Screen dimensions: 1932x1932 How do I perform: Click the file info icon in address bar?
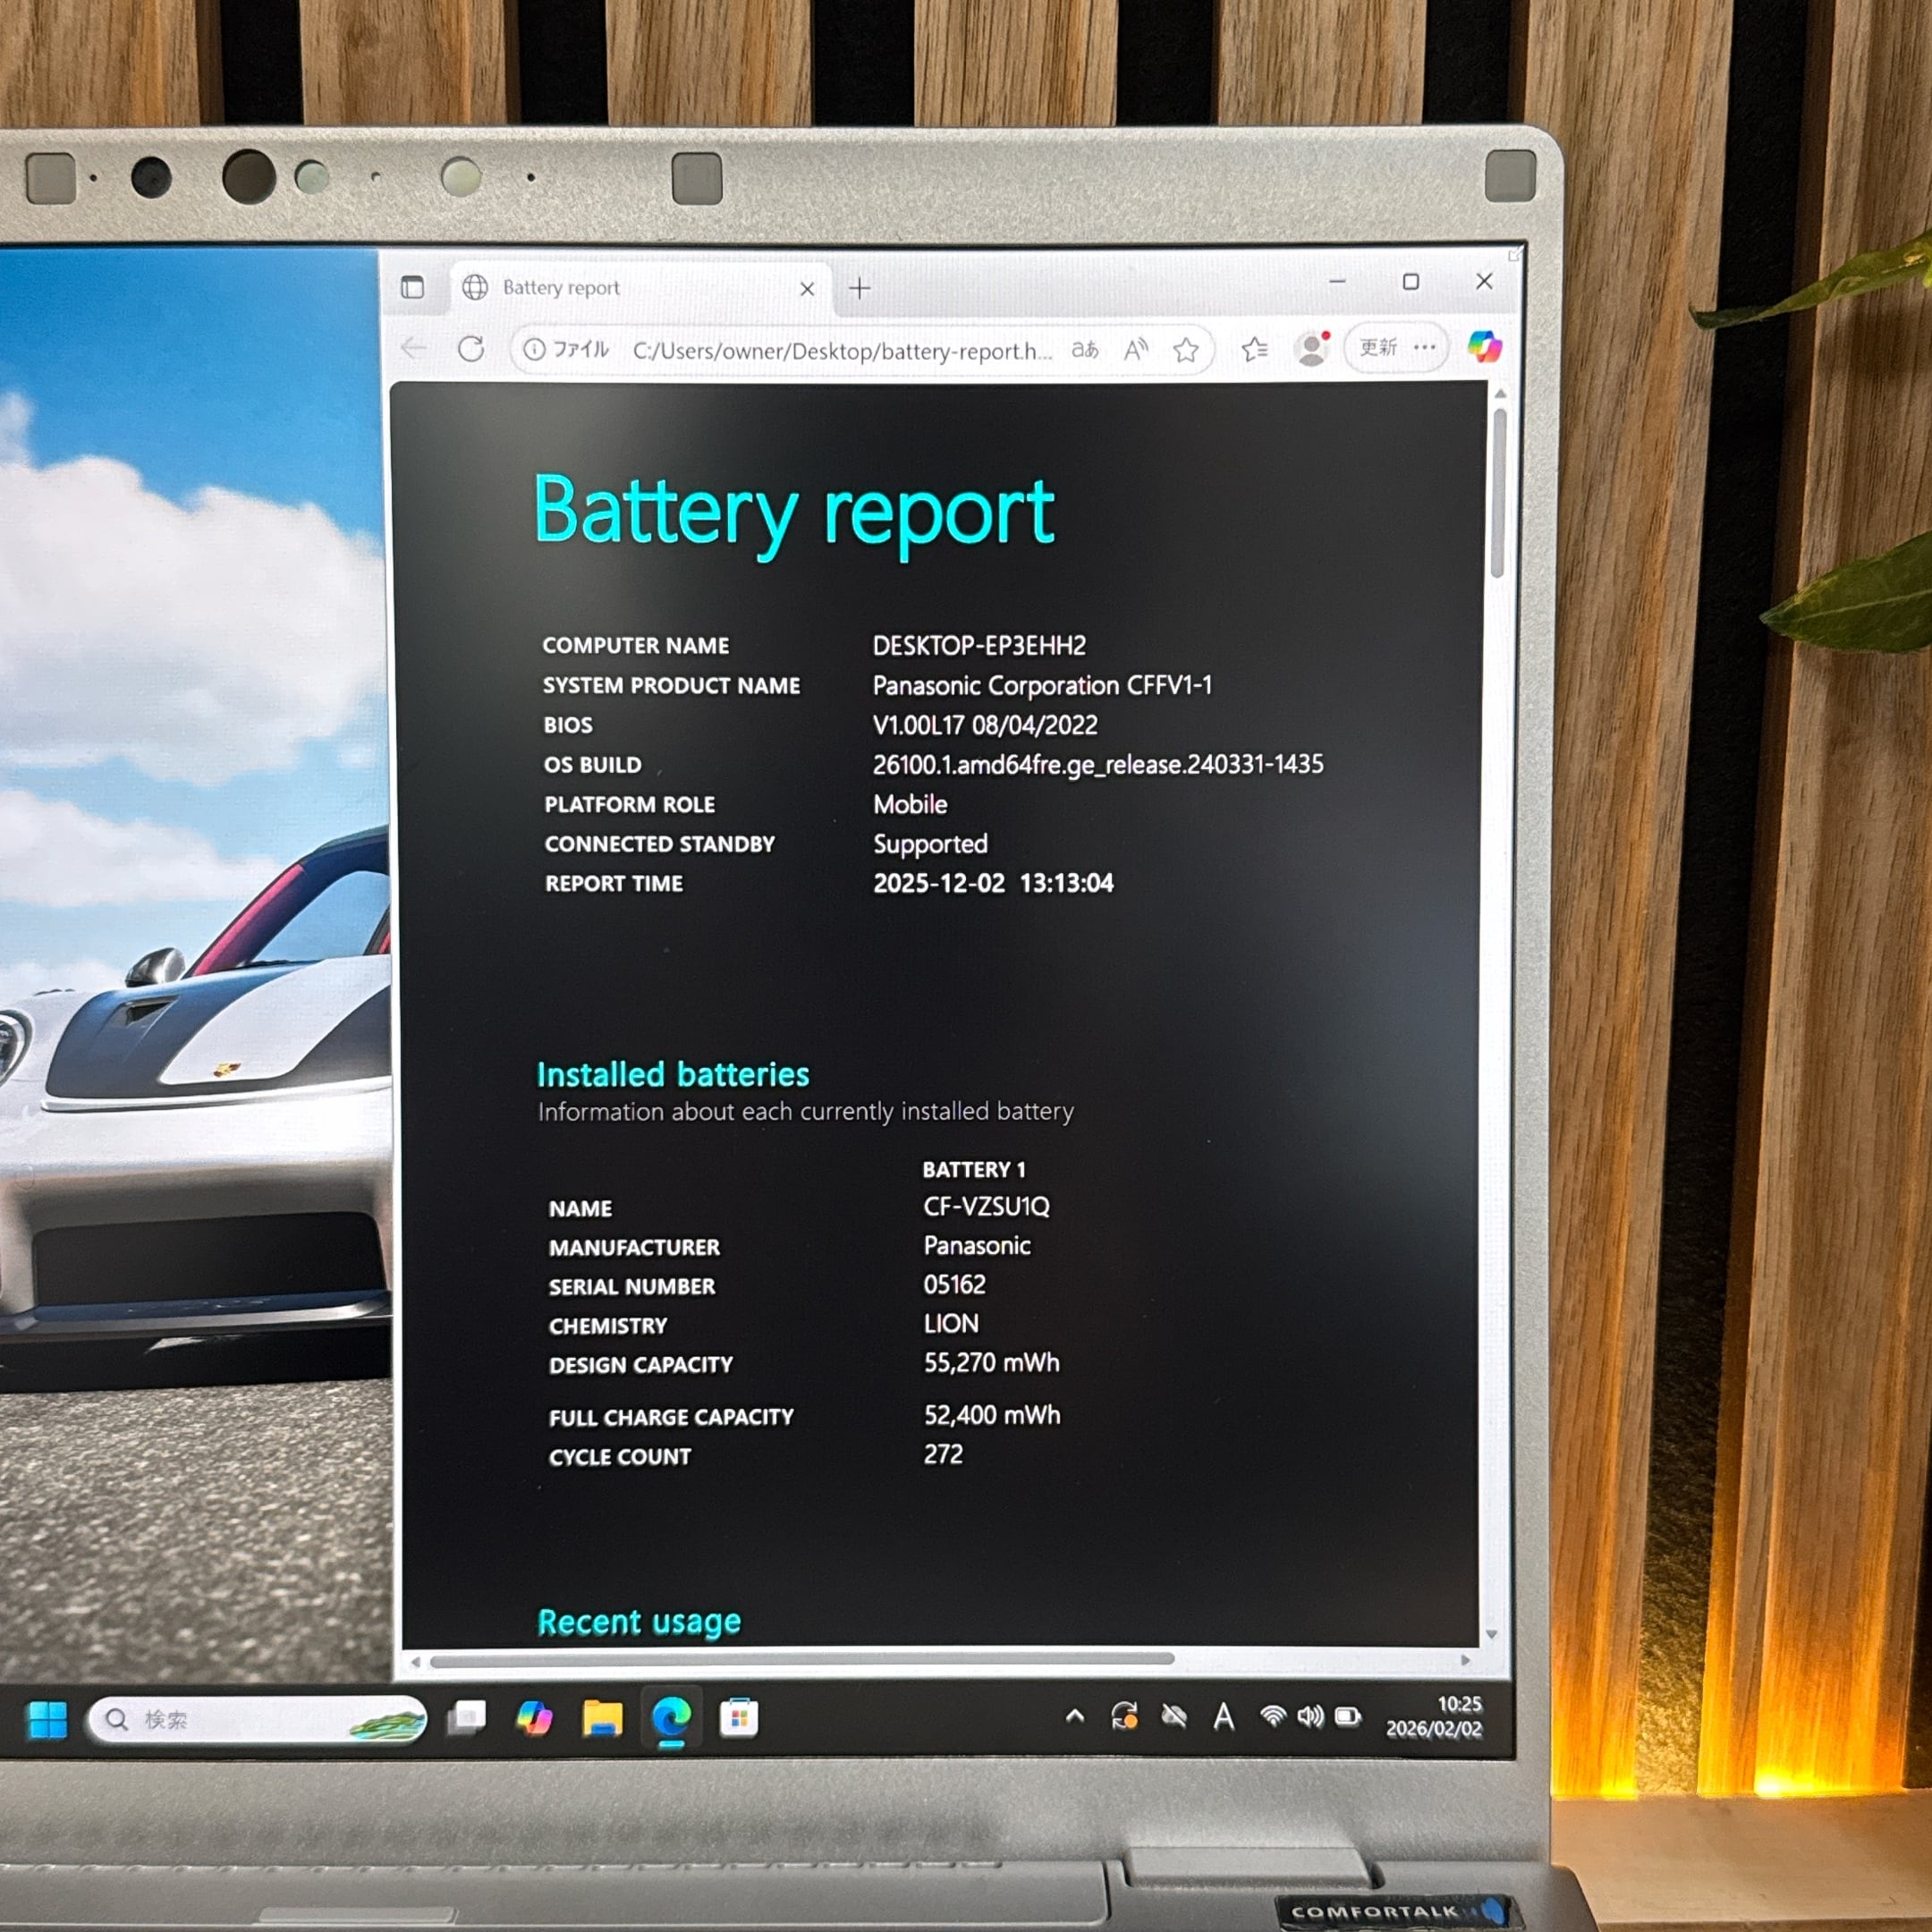(x=535, y=349)
